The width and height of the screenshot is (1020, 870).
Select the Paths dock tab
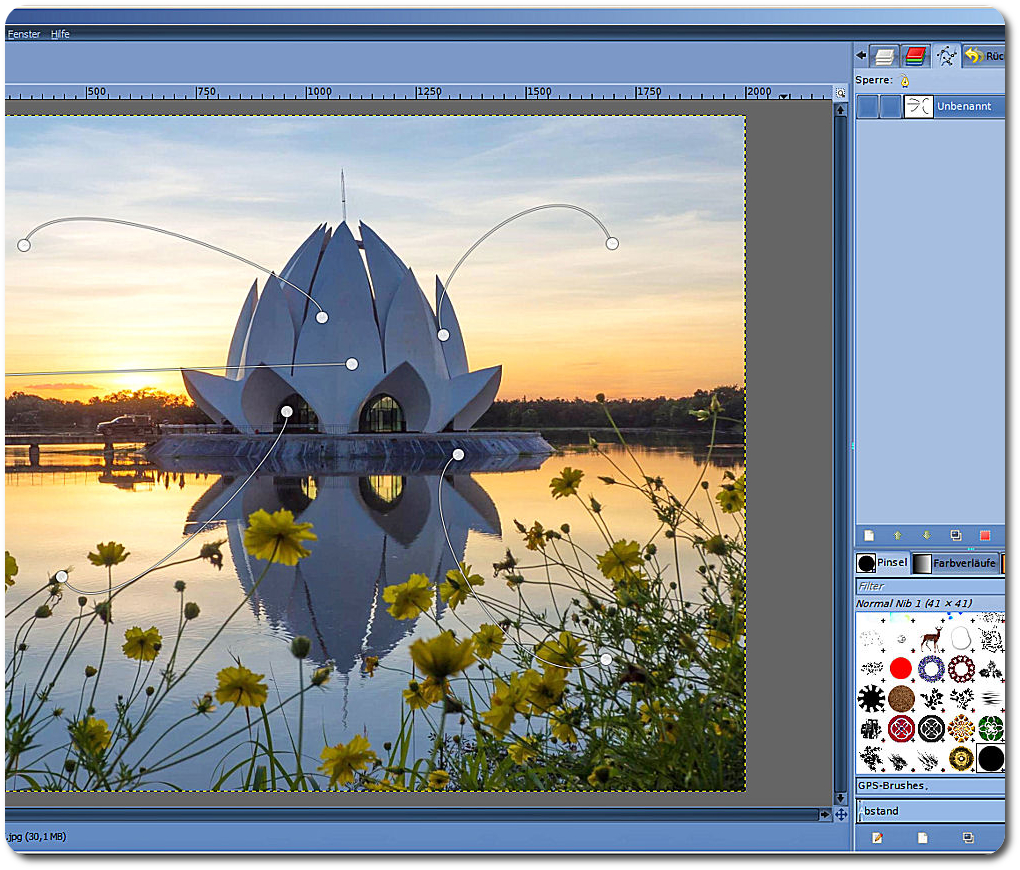pos(946,56)
